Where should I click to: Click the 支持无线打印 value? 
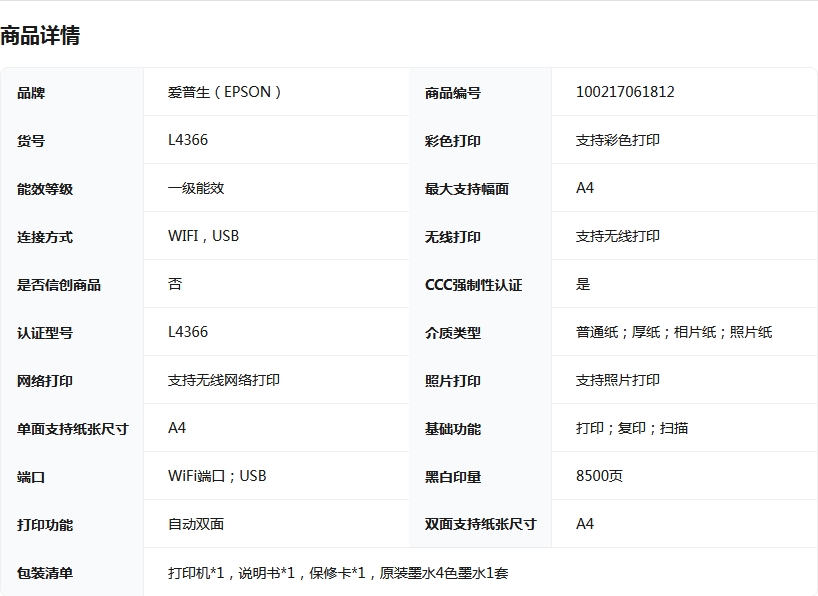pos(618,236)
